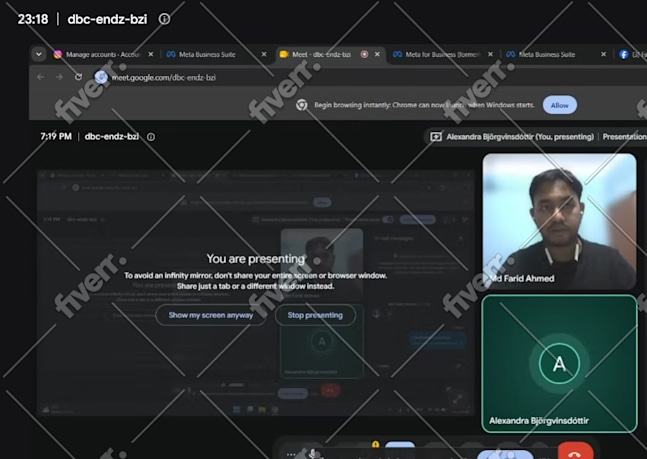Close the Meet - dbc-endz-bzi tab

(377, 54)
